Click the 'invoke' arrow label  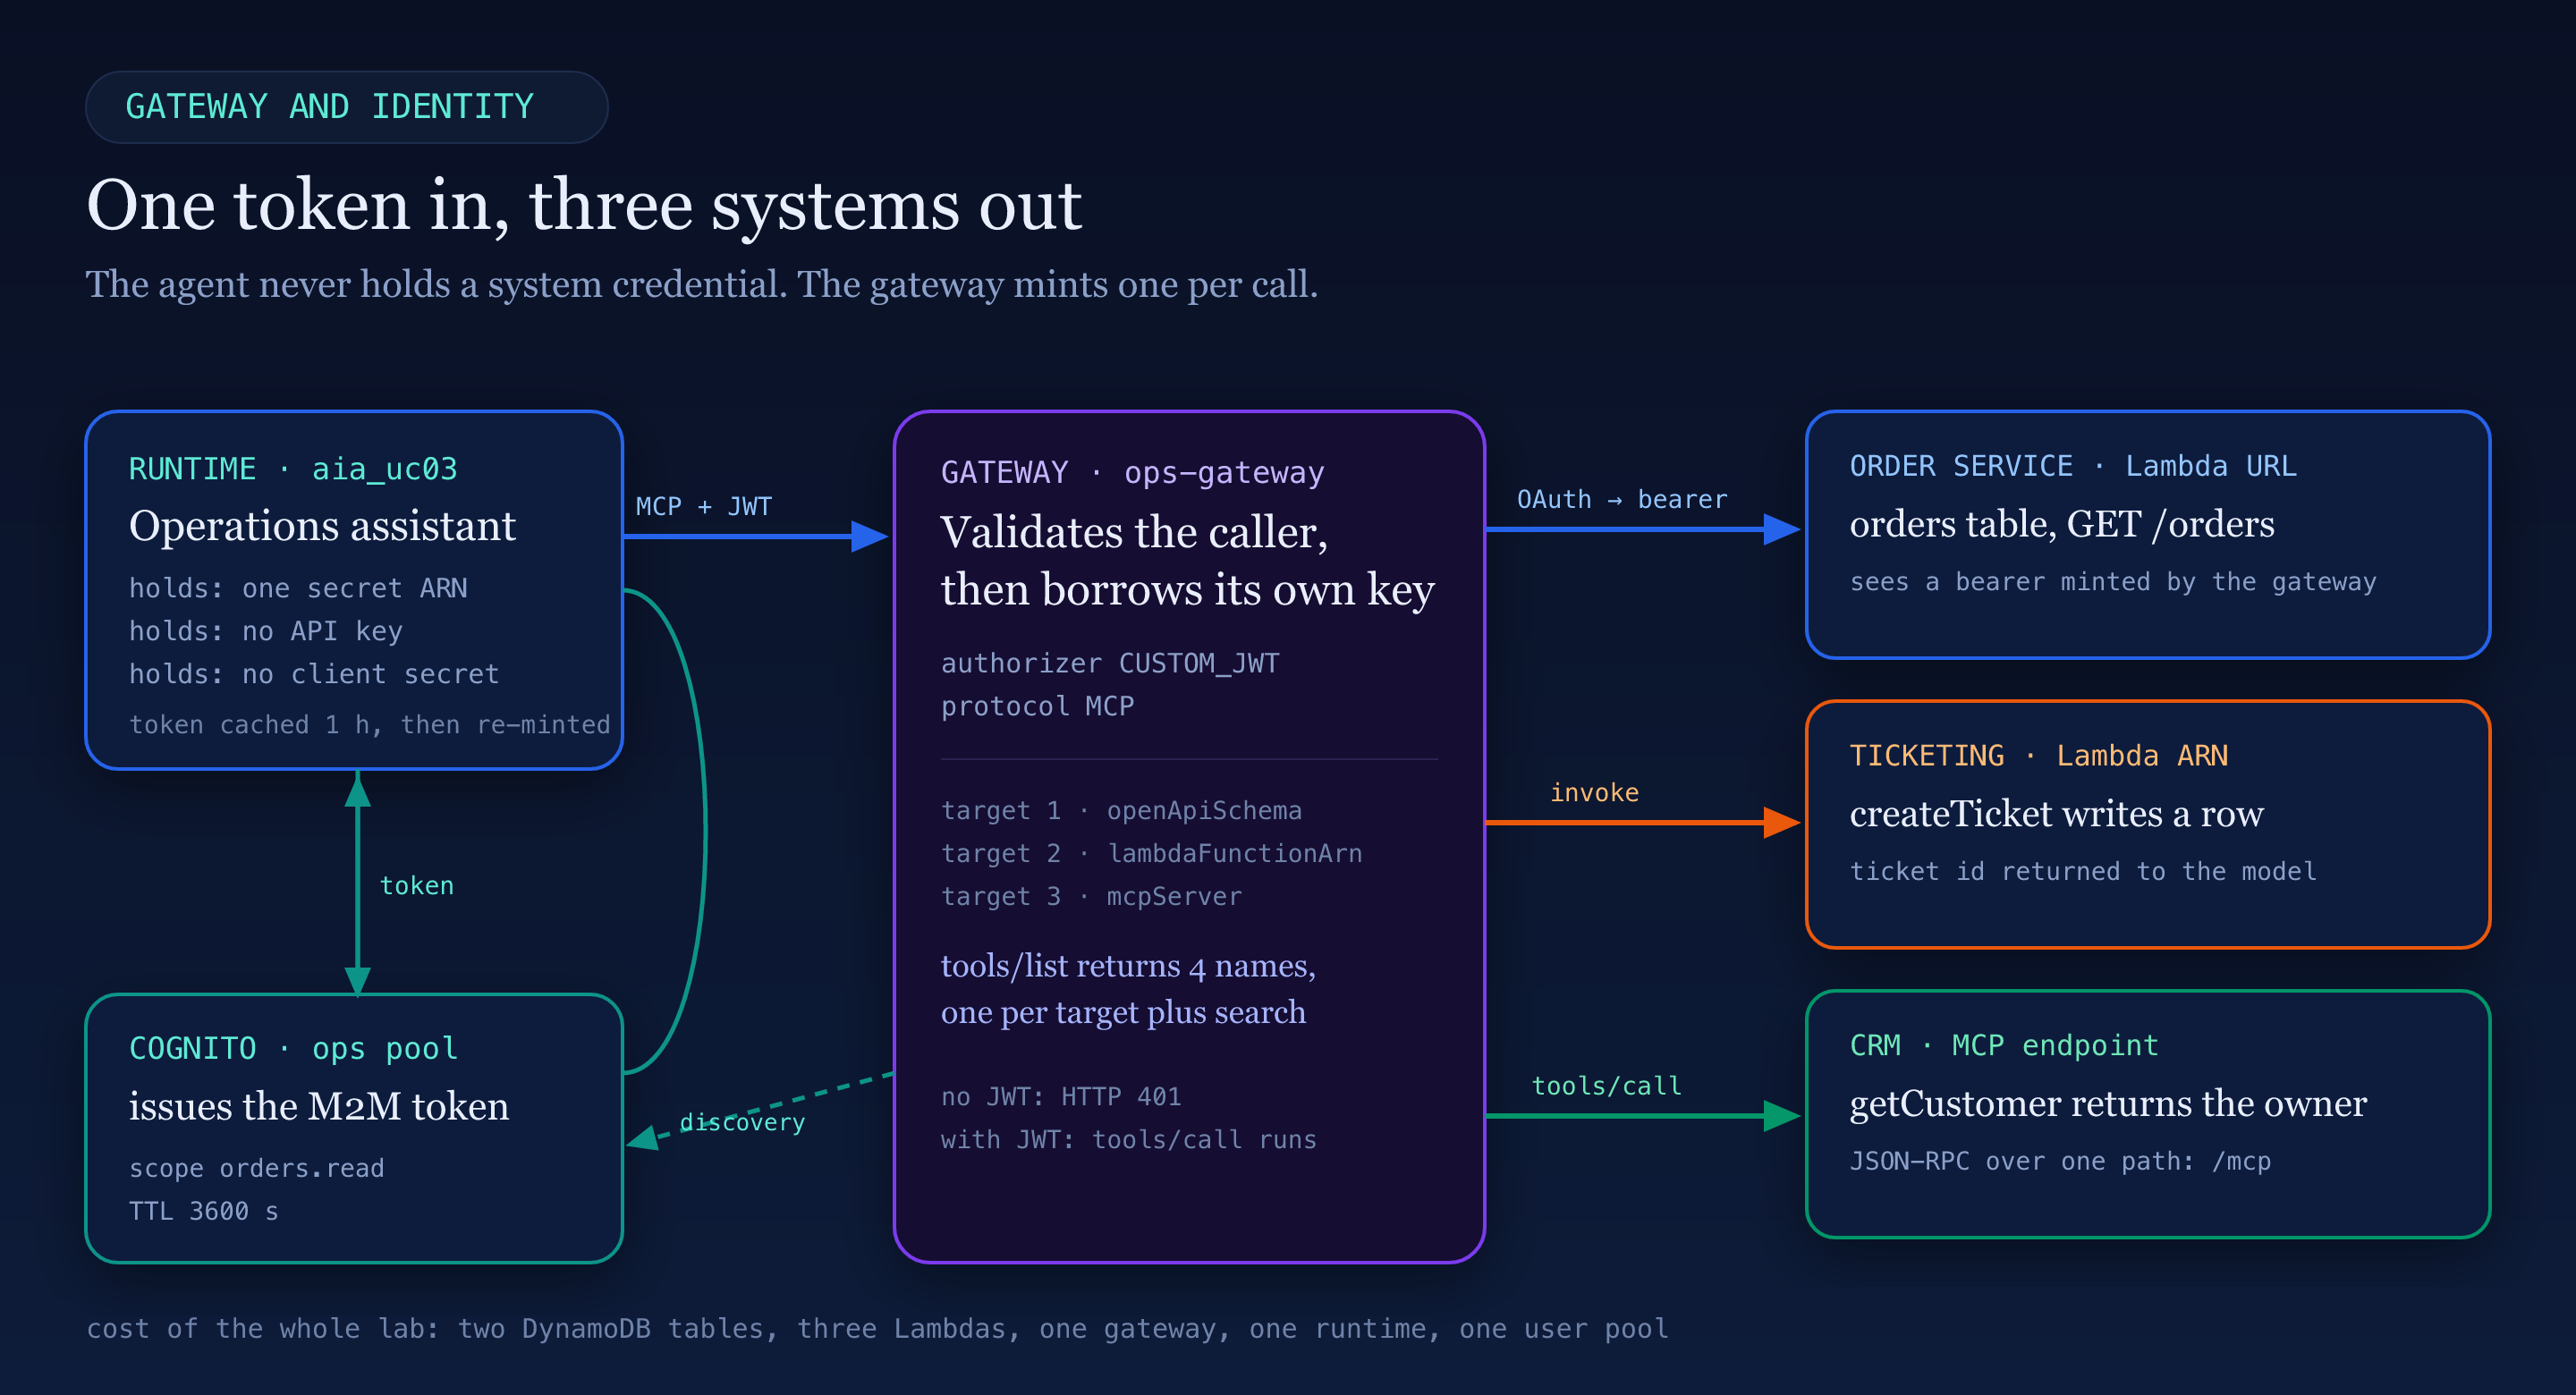(x=1594, y=792)
